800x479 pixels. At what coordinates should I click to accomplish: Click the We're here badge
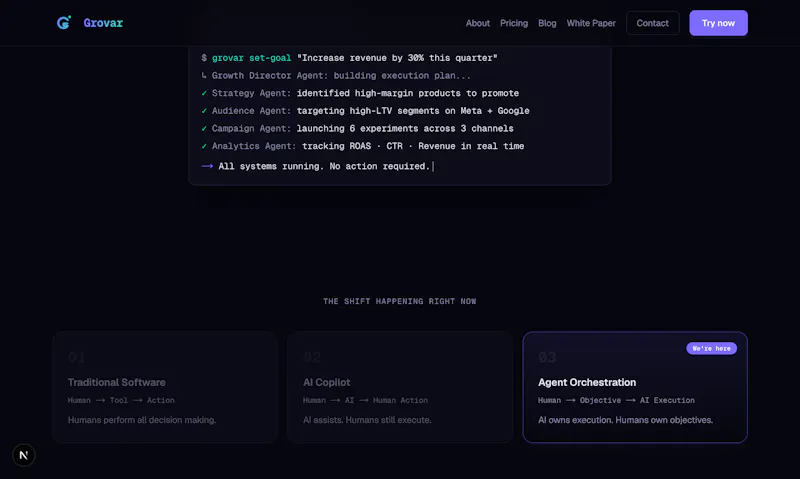click(x=711, y=348)
